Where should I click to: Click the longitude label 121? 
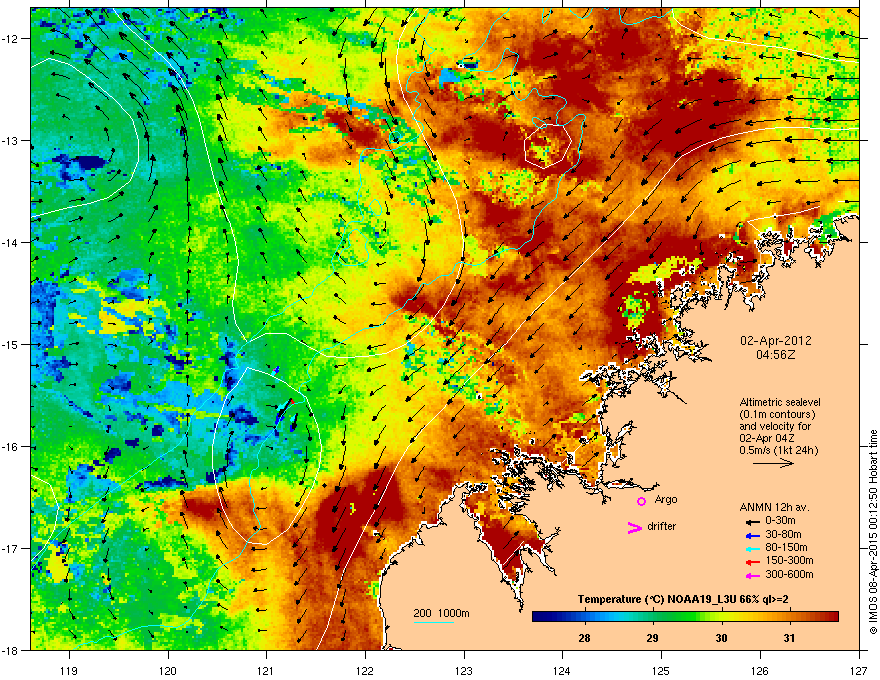point(266,670)
